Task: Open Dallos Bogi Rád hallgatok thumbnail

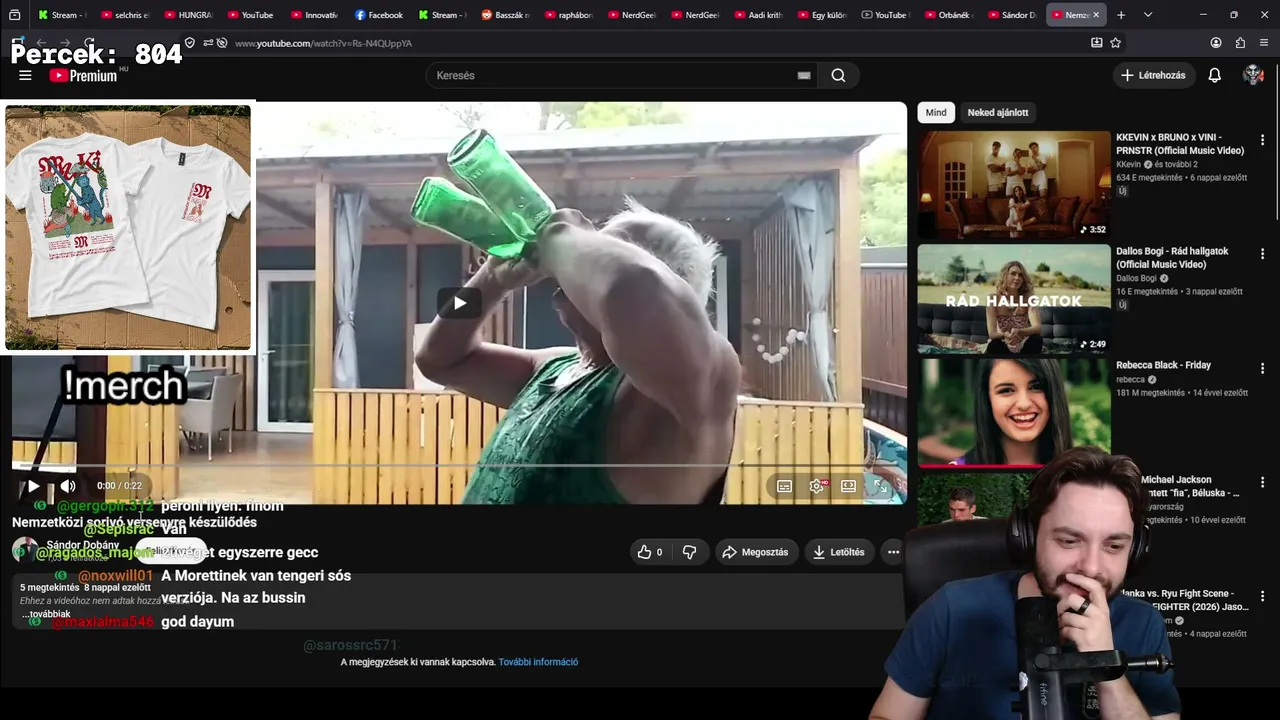Action: pyautogui.click(x=1014, y=299)
